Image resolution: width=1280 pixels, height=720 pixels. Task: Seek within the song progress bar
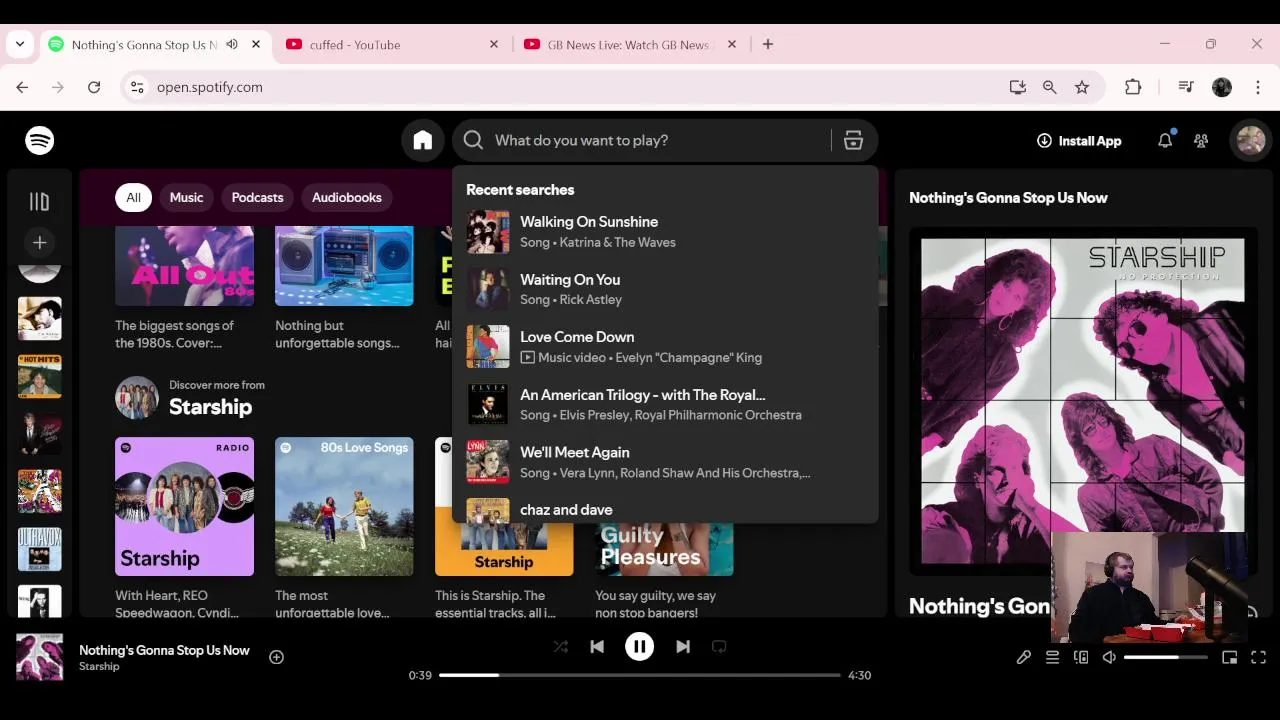coord(640,675)
